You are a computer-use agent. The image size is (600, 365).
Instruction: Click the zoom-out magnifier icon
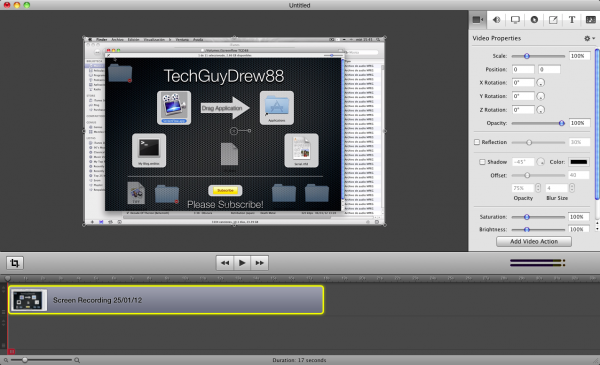pyautogui.click(x=6, y=360)
